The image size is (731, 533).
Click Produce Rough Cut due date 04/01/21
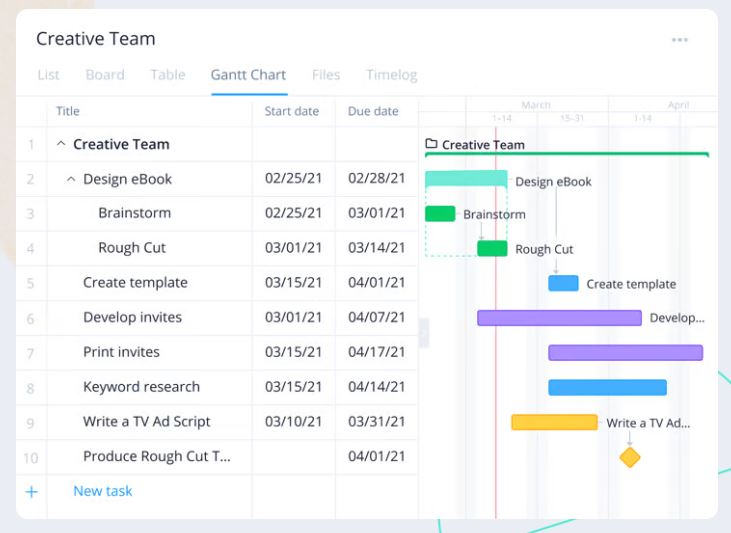click(x=376, y=456)
